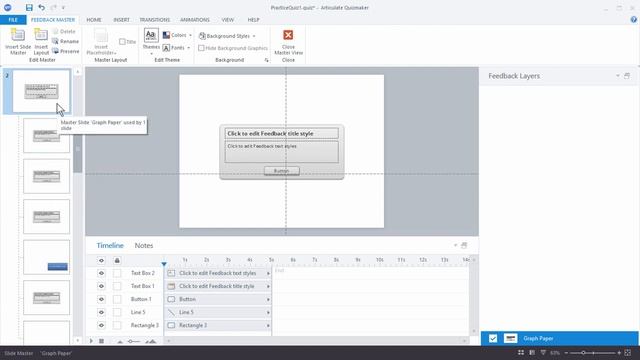Viewport: 640px width, 360px height.
Task: Expand the Feedback title style timeline bar arrow
Action: (268, 286)
